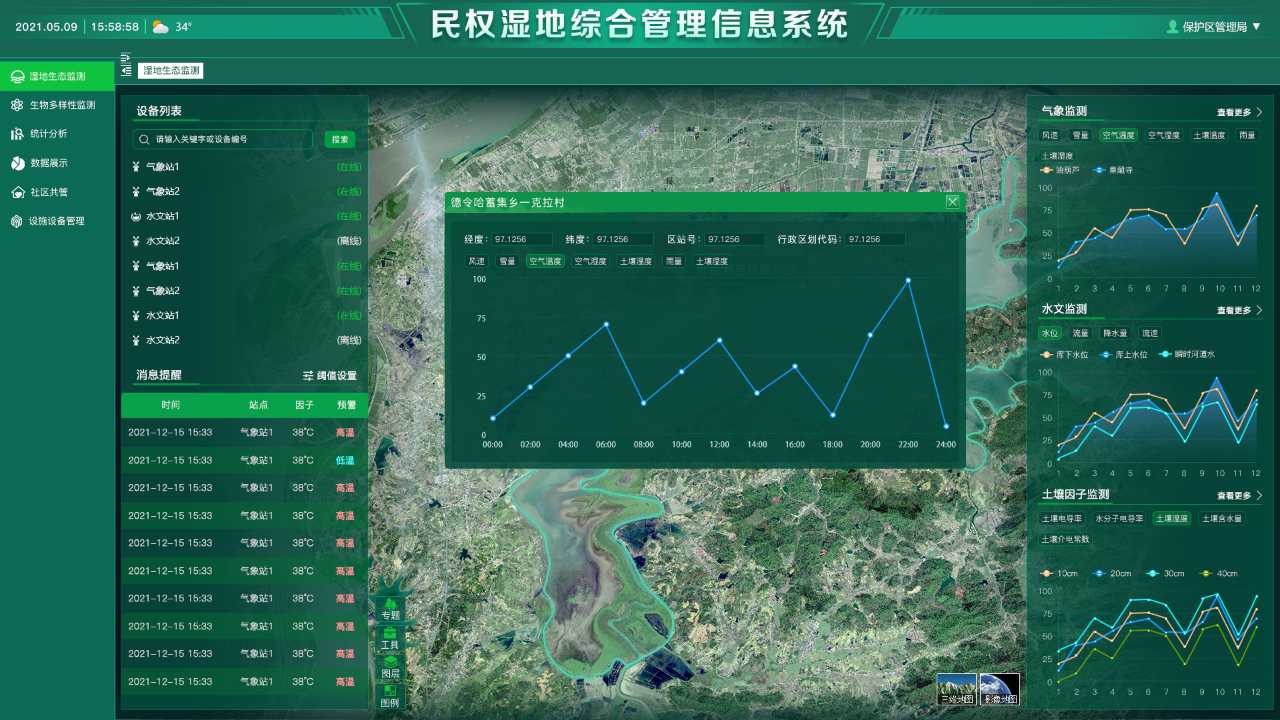Expand 查看更多 arrow in 土壤因子监测
Image resolution: width=1280 pixels, height=720 pixels.
pyautogui.click(x=1259, y=496)
